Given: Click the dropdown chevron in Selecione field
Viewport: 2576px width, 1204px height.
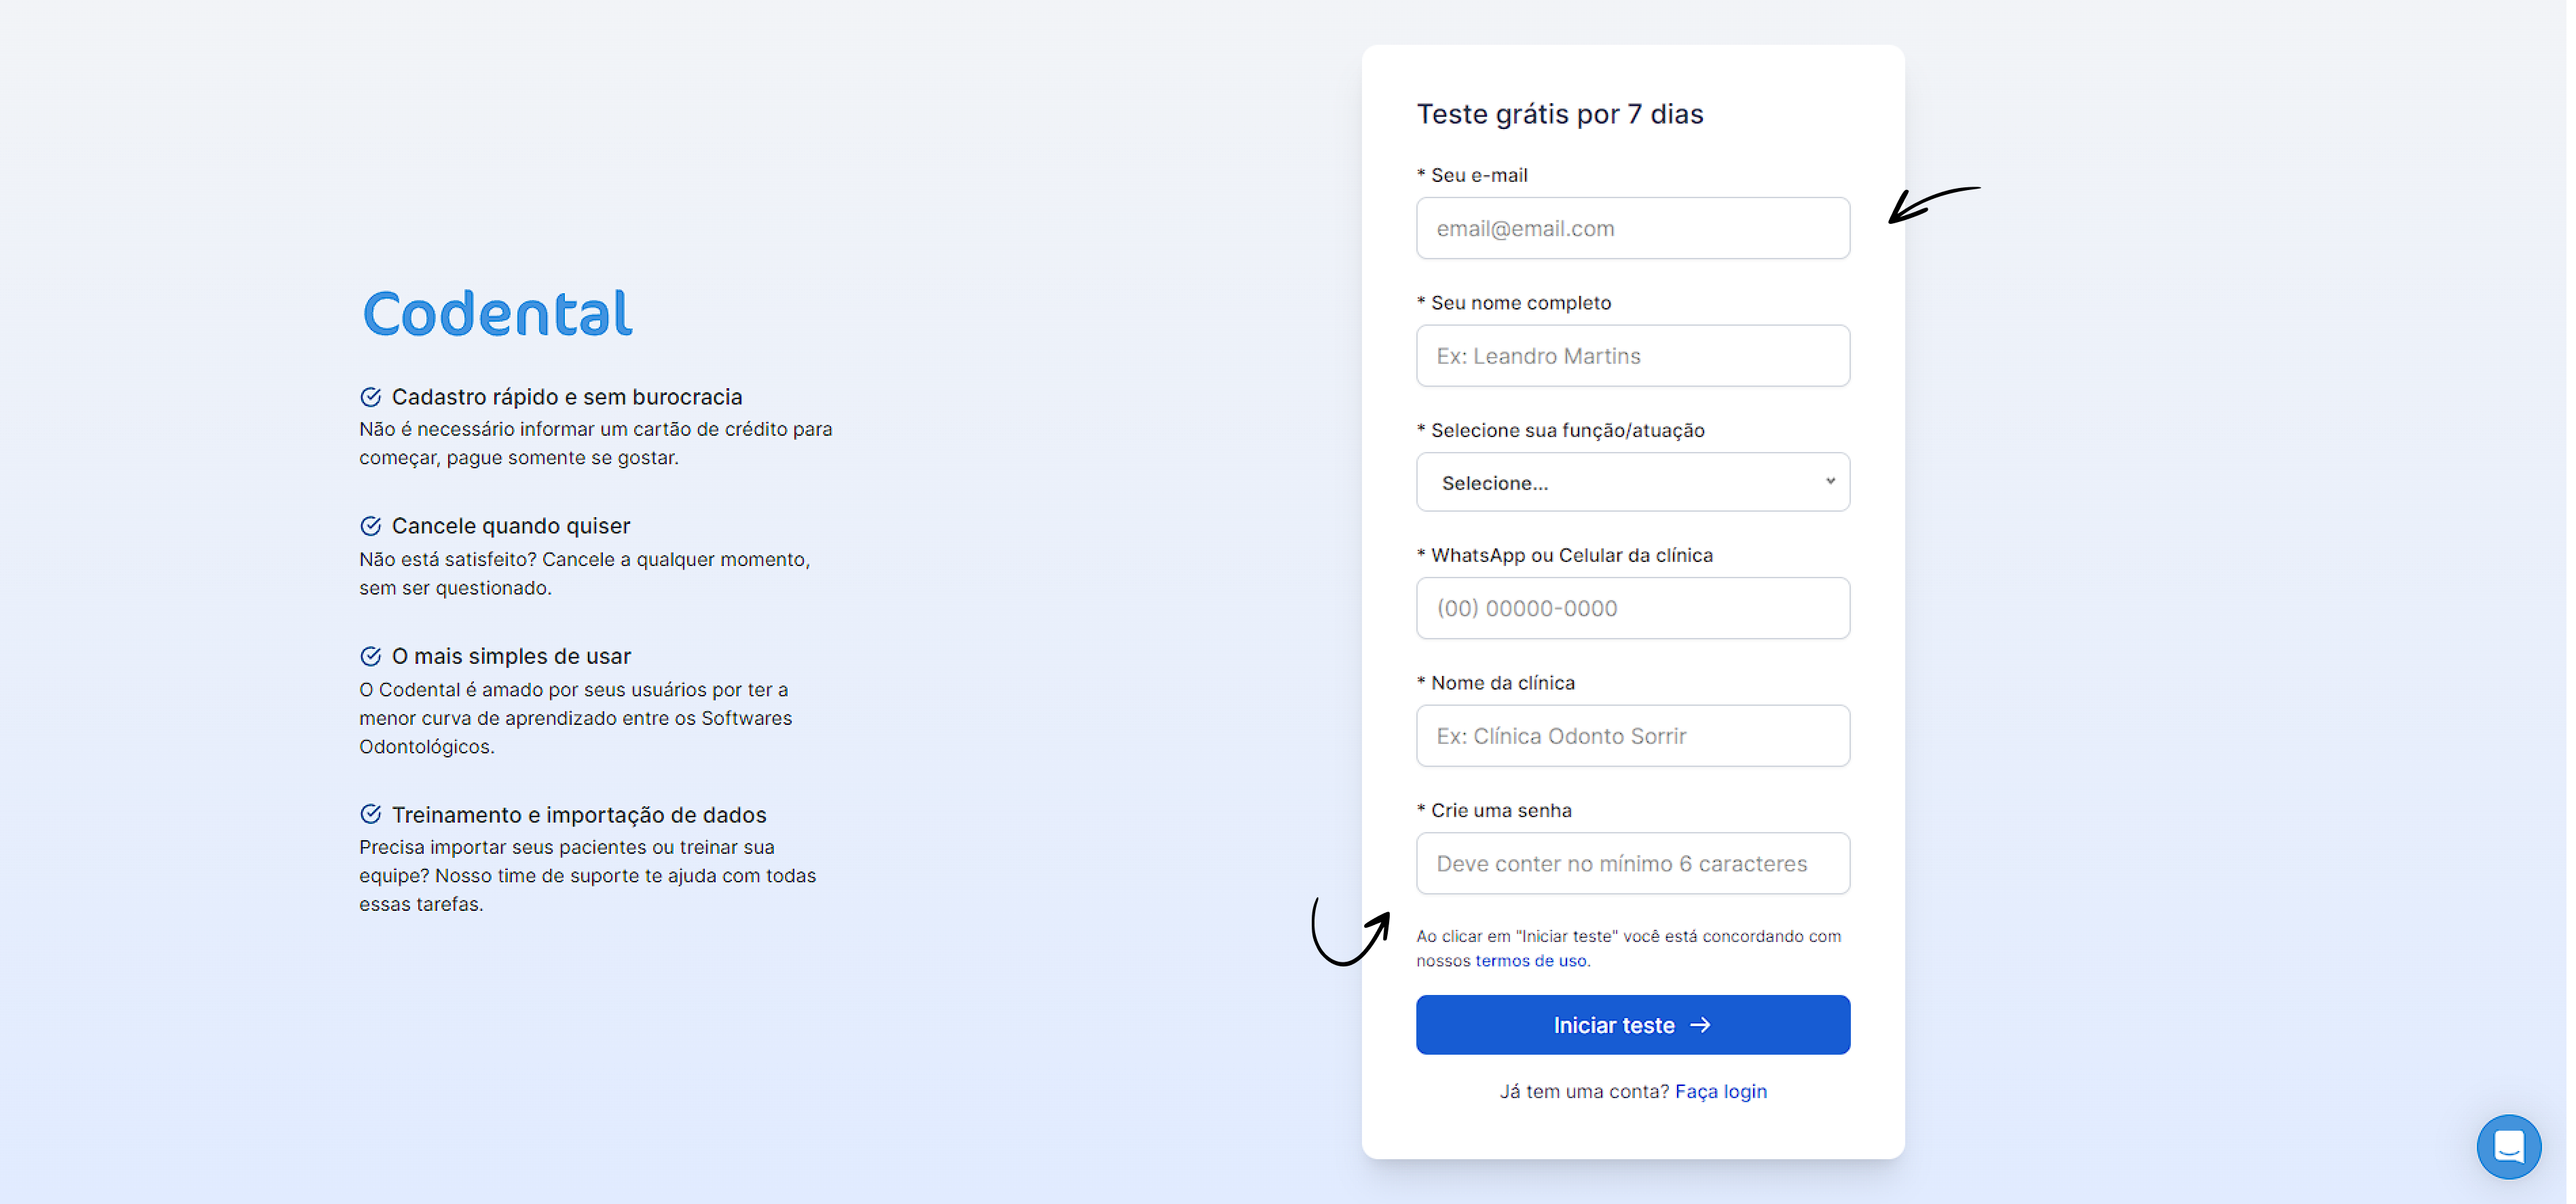Looking at the screenshot, I should point(1829,481).
